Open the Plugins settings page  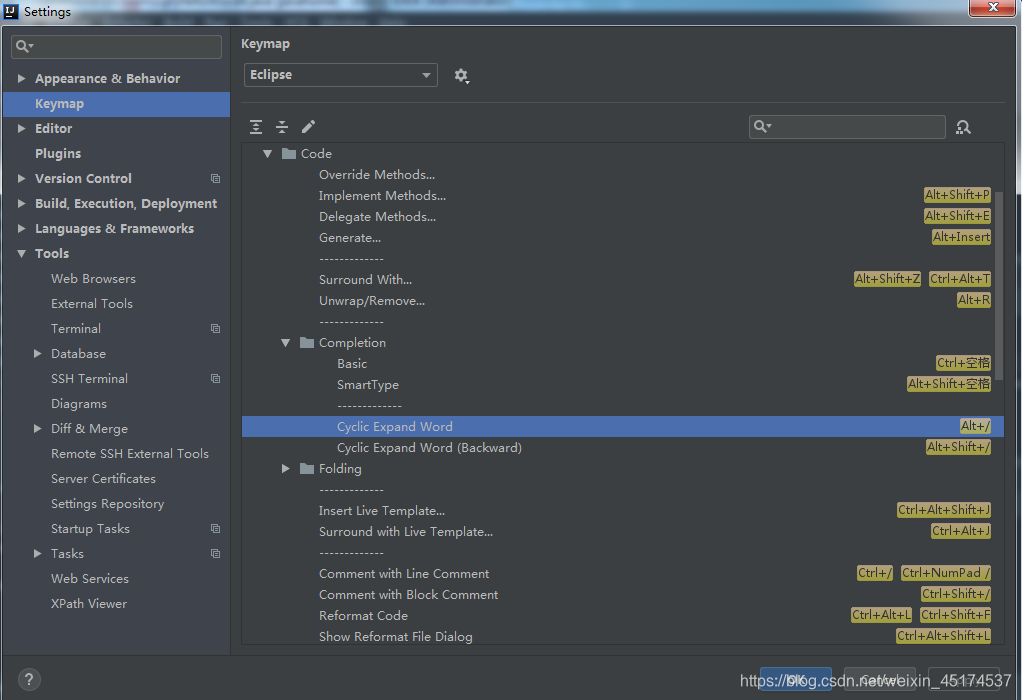[58, 154]
